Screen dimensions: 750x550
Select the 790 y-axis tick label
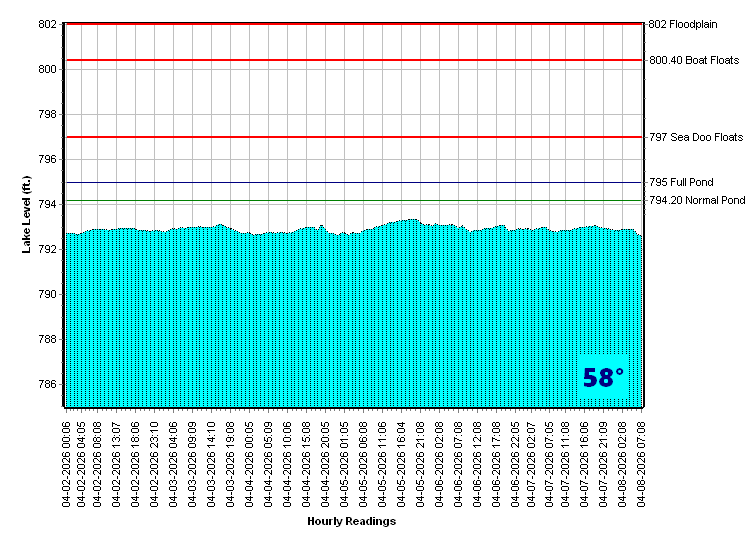point(47,295)
